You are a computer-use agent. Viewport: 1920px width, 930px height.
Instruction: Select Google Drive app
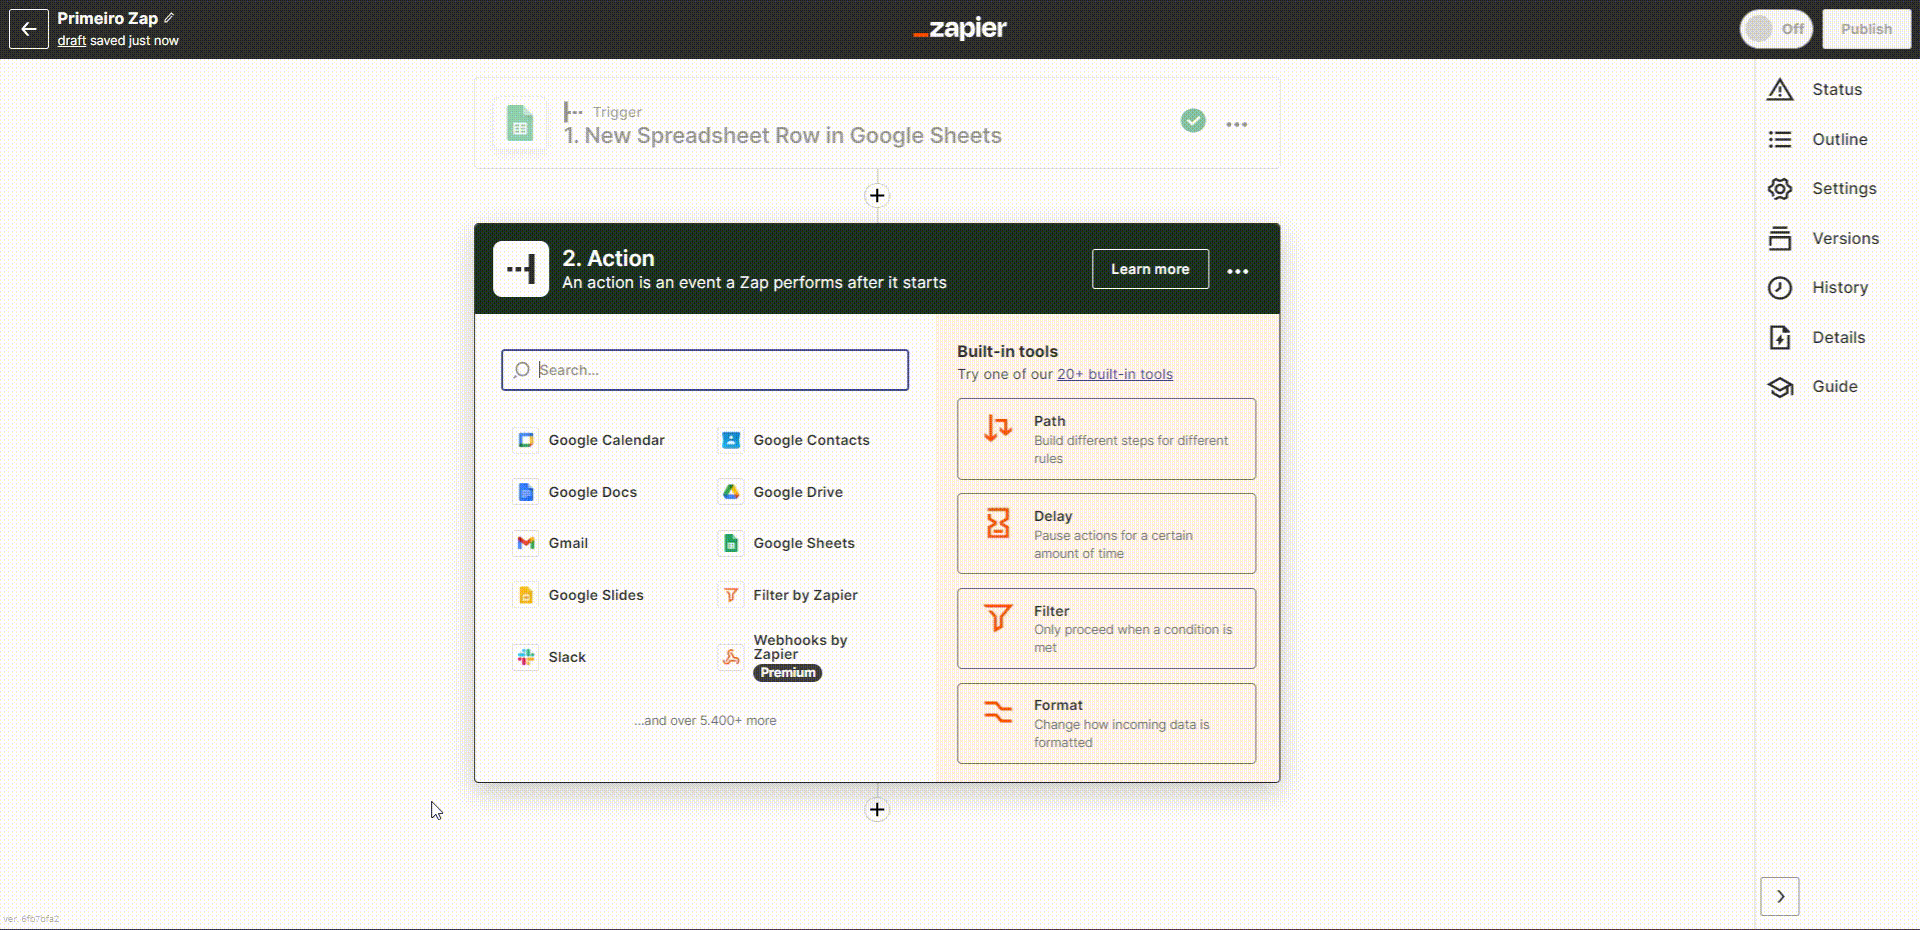point(782,492)
